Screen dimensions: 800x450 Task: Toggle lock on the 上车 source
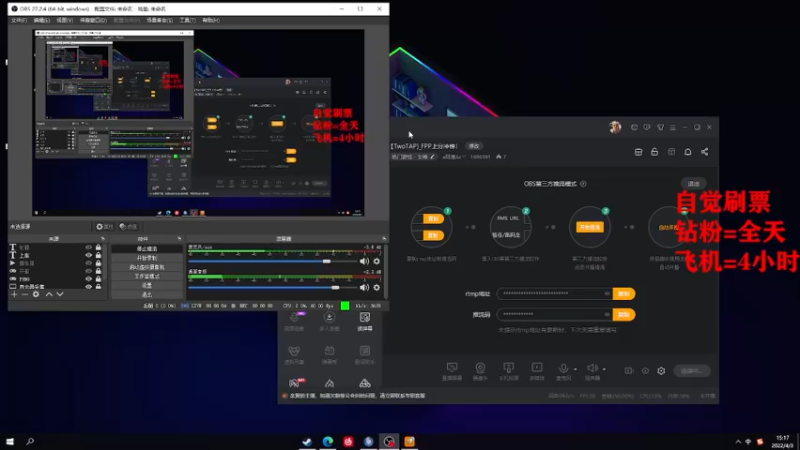click(98, 255)
